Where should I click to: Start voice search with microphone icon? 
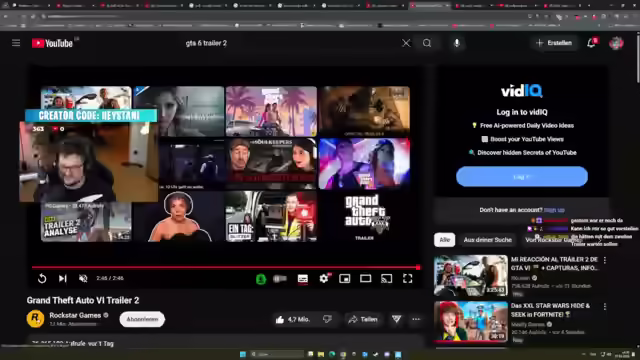click(457, 43)
